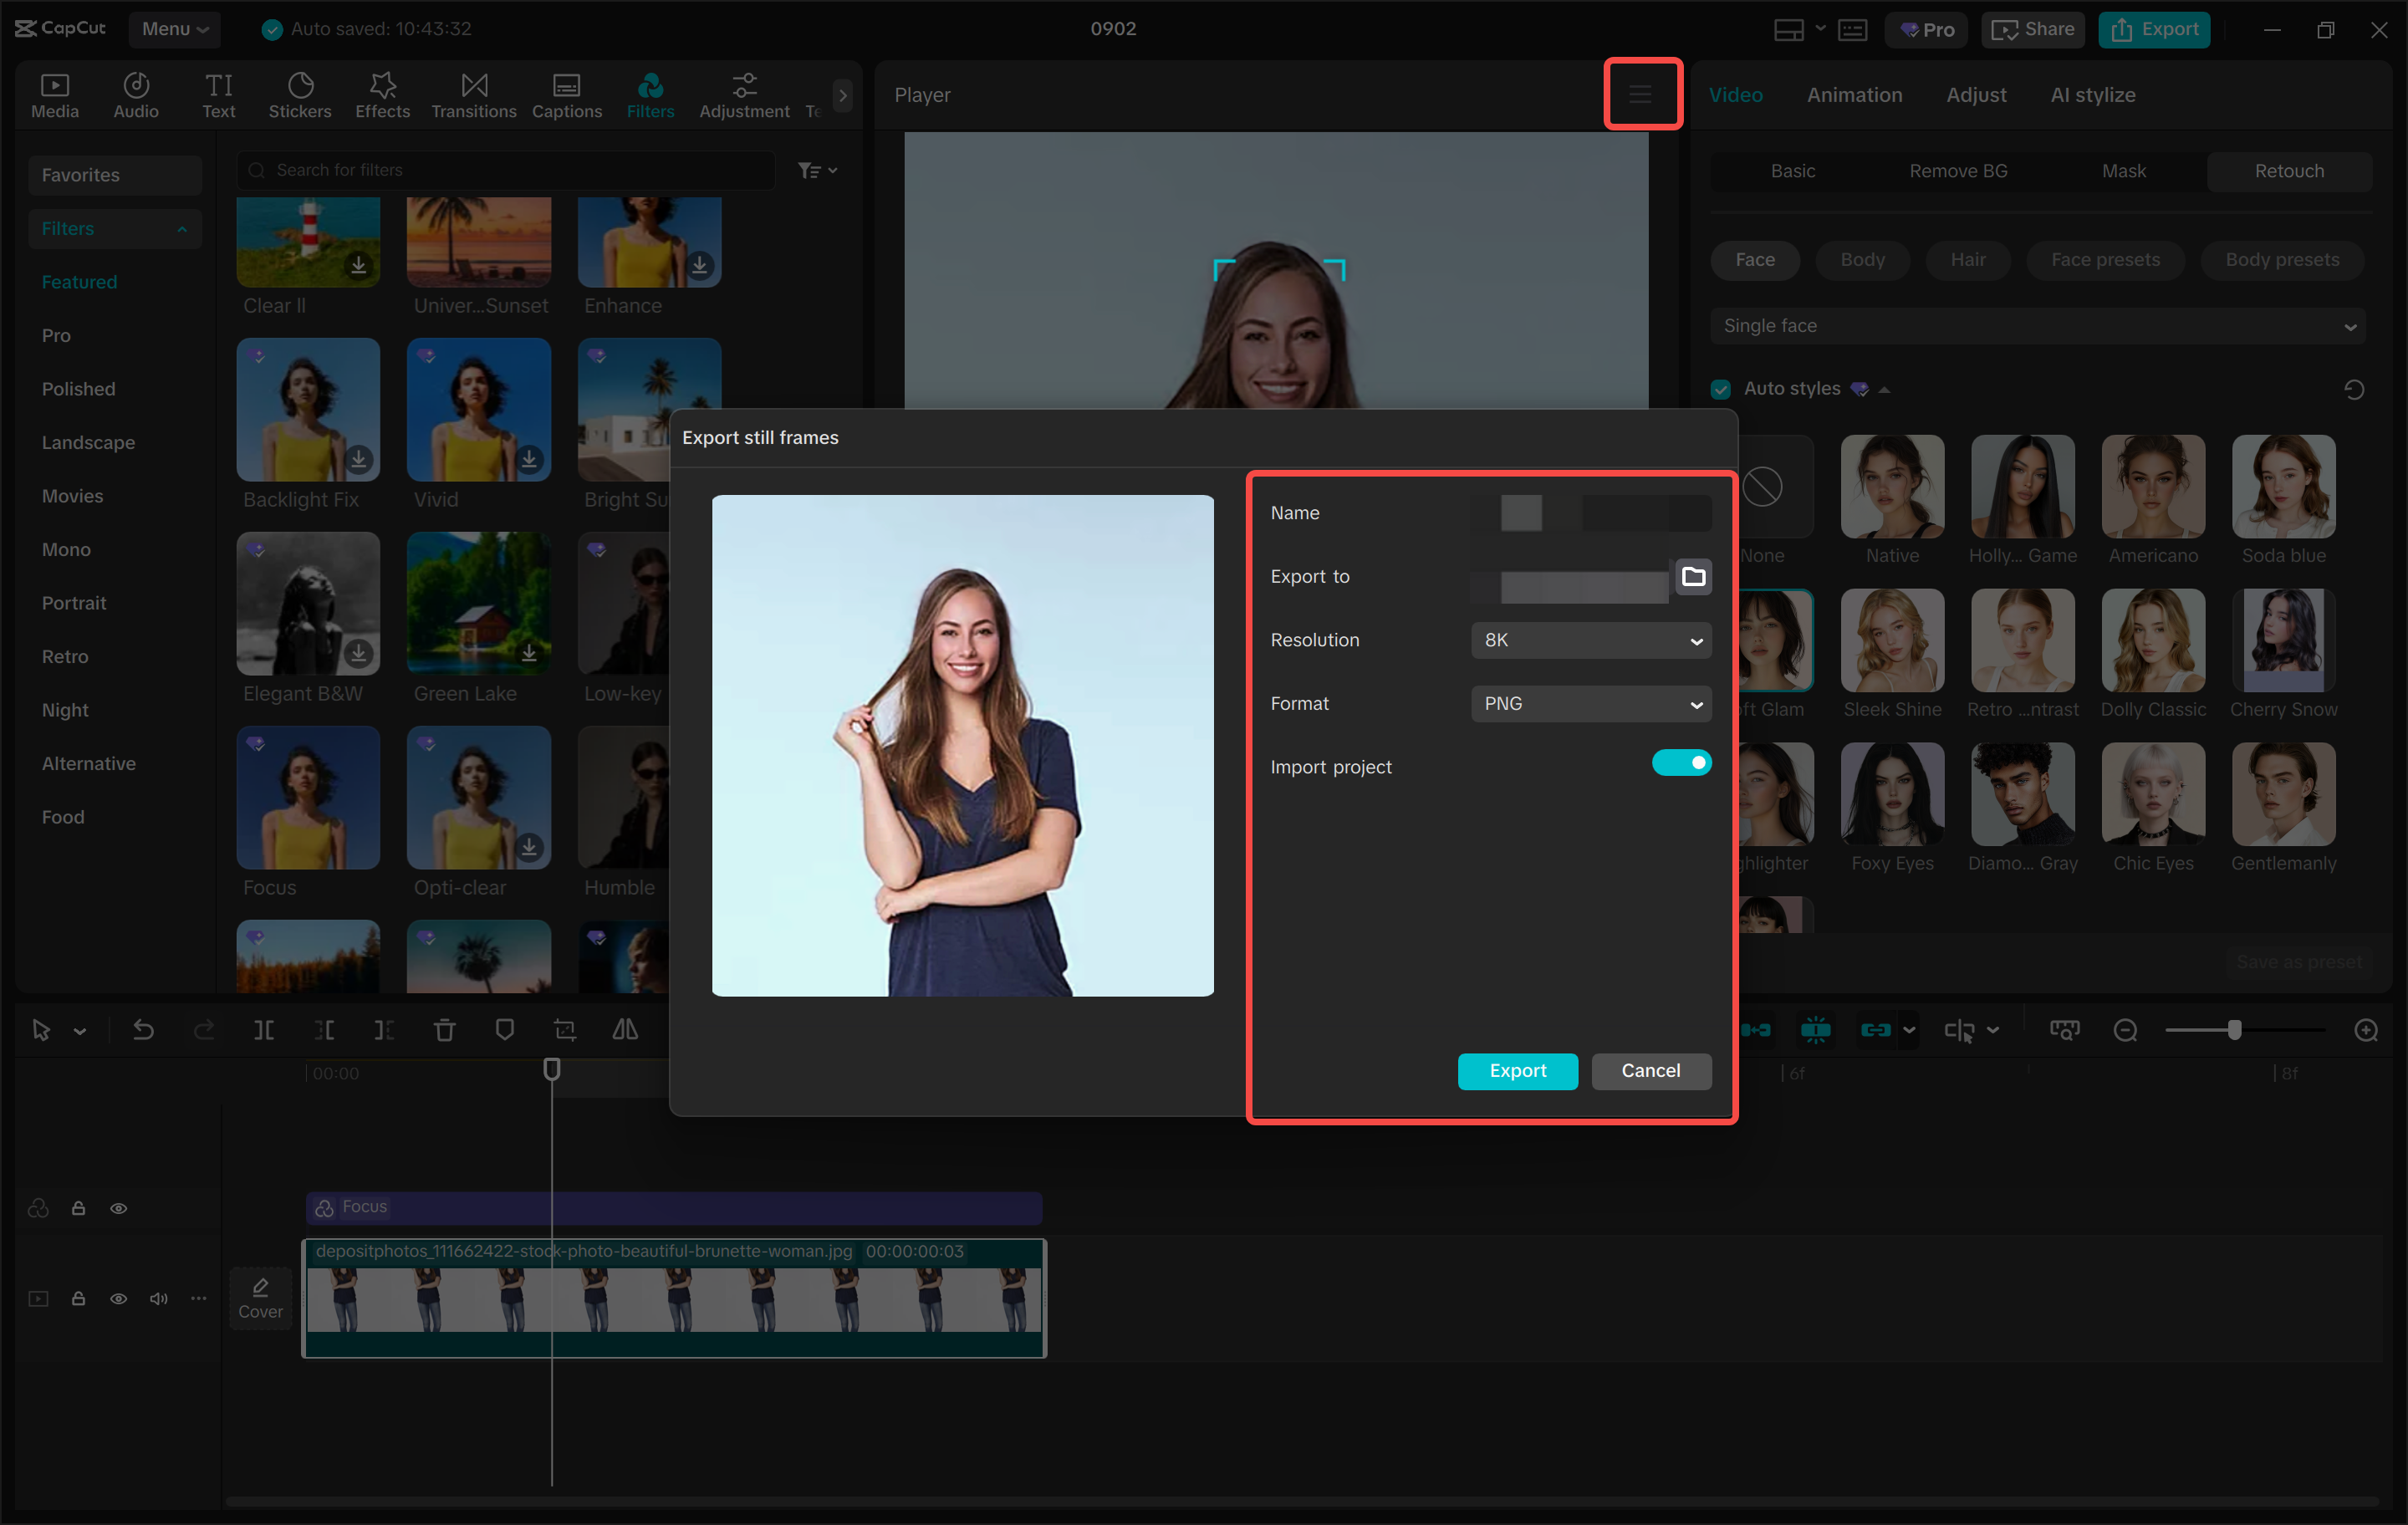Open the Resolution 8K dropdown
Screen dimensions: 2408x1525
coord(1590,640)
